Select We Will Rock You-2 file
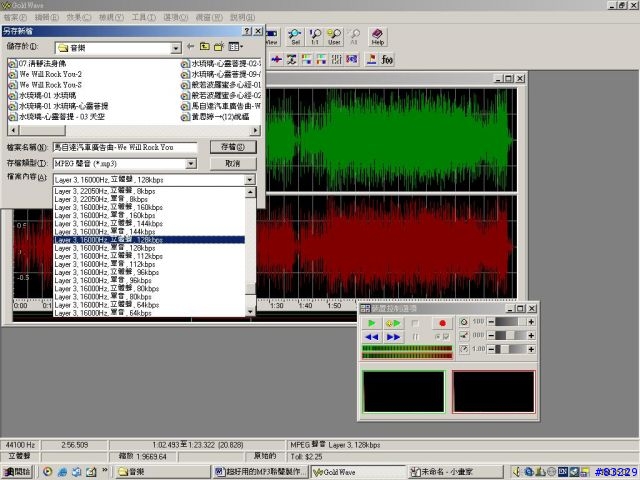640x480 pixels. click(46, 74)
